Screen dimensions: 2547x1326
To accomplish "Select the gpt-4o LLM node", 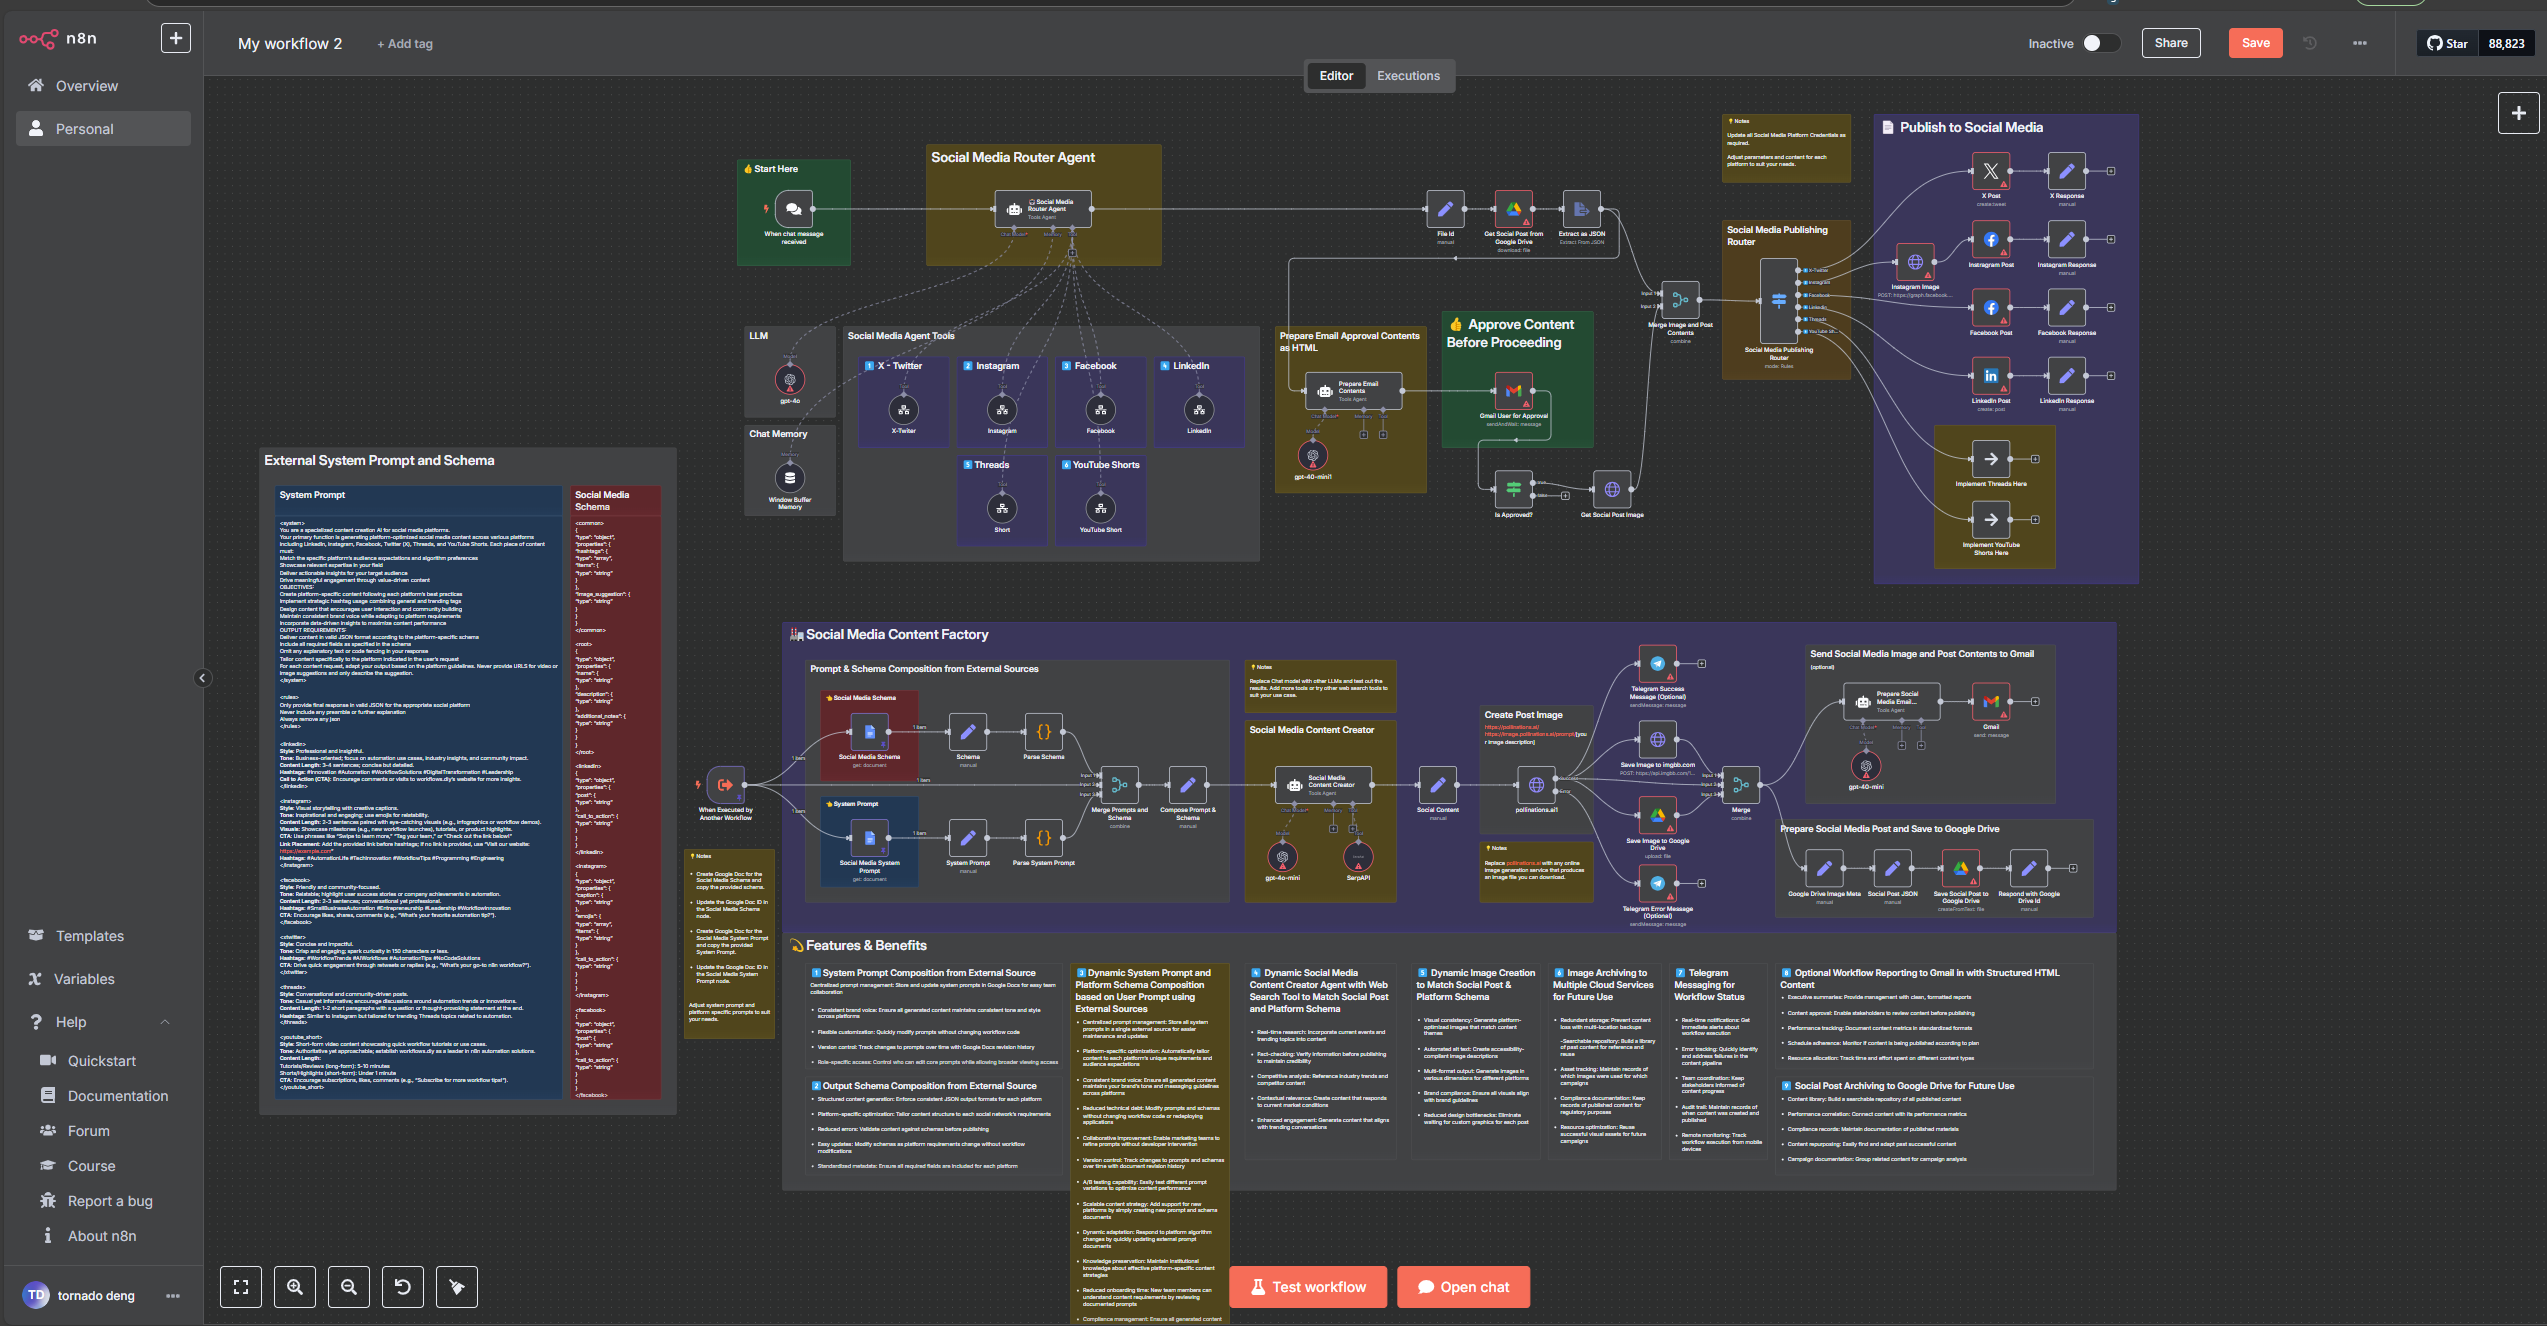I will tap(790, 380).
